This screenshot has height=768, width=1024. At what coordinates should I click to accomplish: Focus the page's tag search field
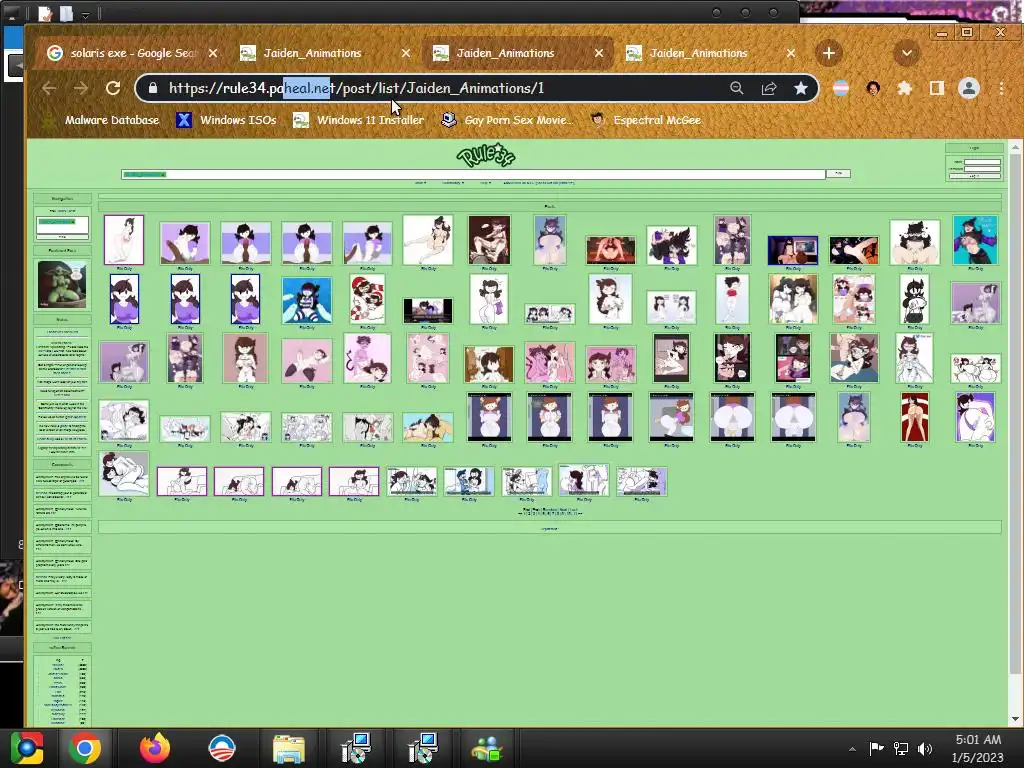473,174
